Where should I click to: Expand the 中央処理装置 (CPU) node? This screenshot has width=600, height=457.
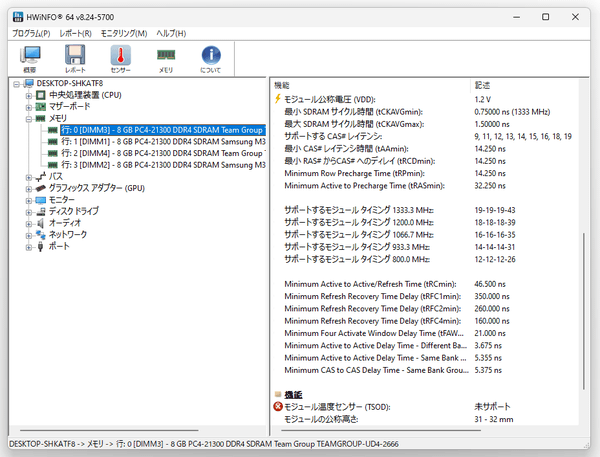(29, 95)
